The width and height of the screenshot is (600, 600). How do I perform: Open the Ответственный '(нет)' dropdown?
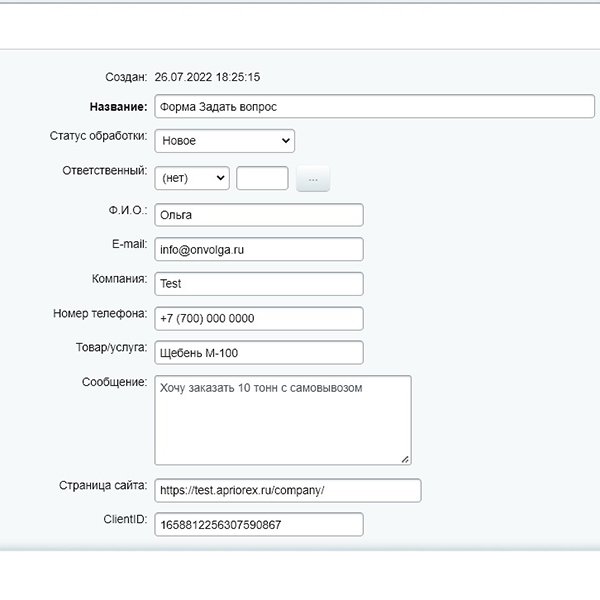192,178
